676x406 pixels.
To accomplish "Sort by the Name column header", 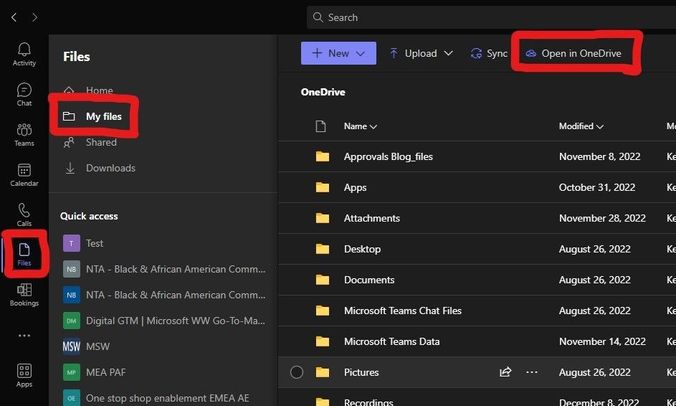I will coord(360,126).
